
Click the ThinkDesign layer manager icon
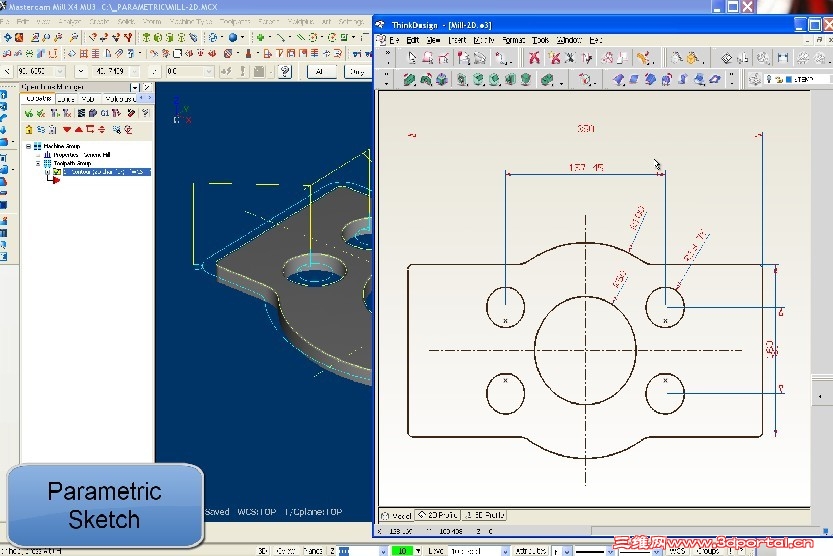click(x=754, y=80)
